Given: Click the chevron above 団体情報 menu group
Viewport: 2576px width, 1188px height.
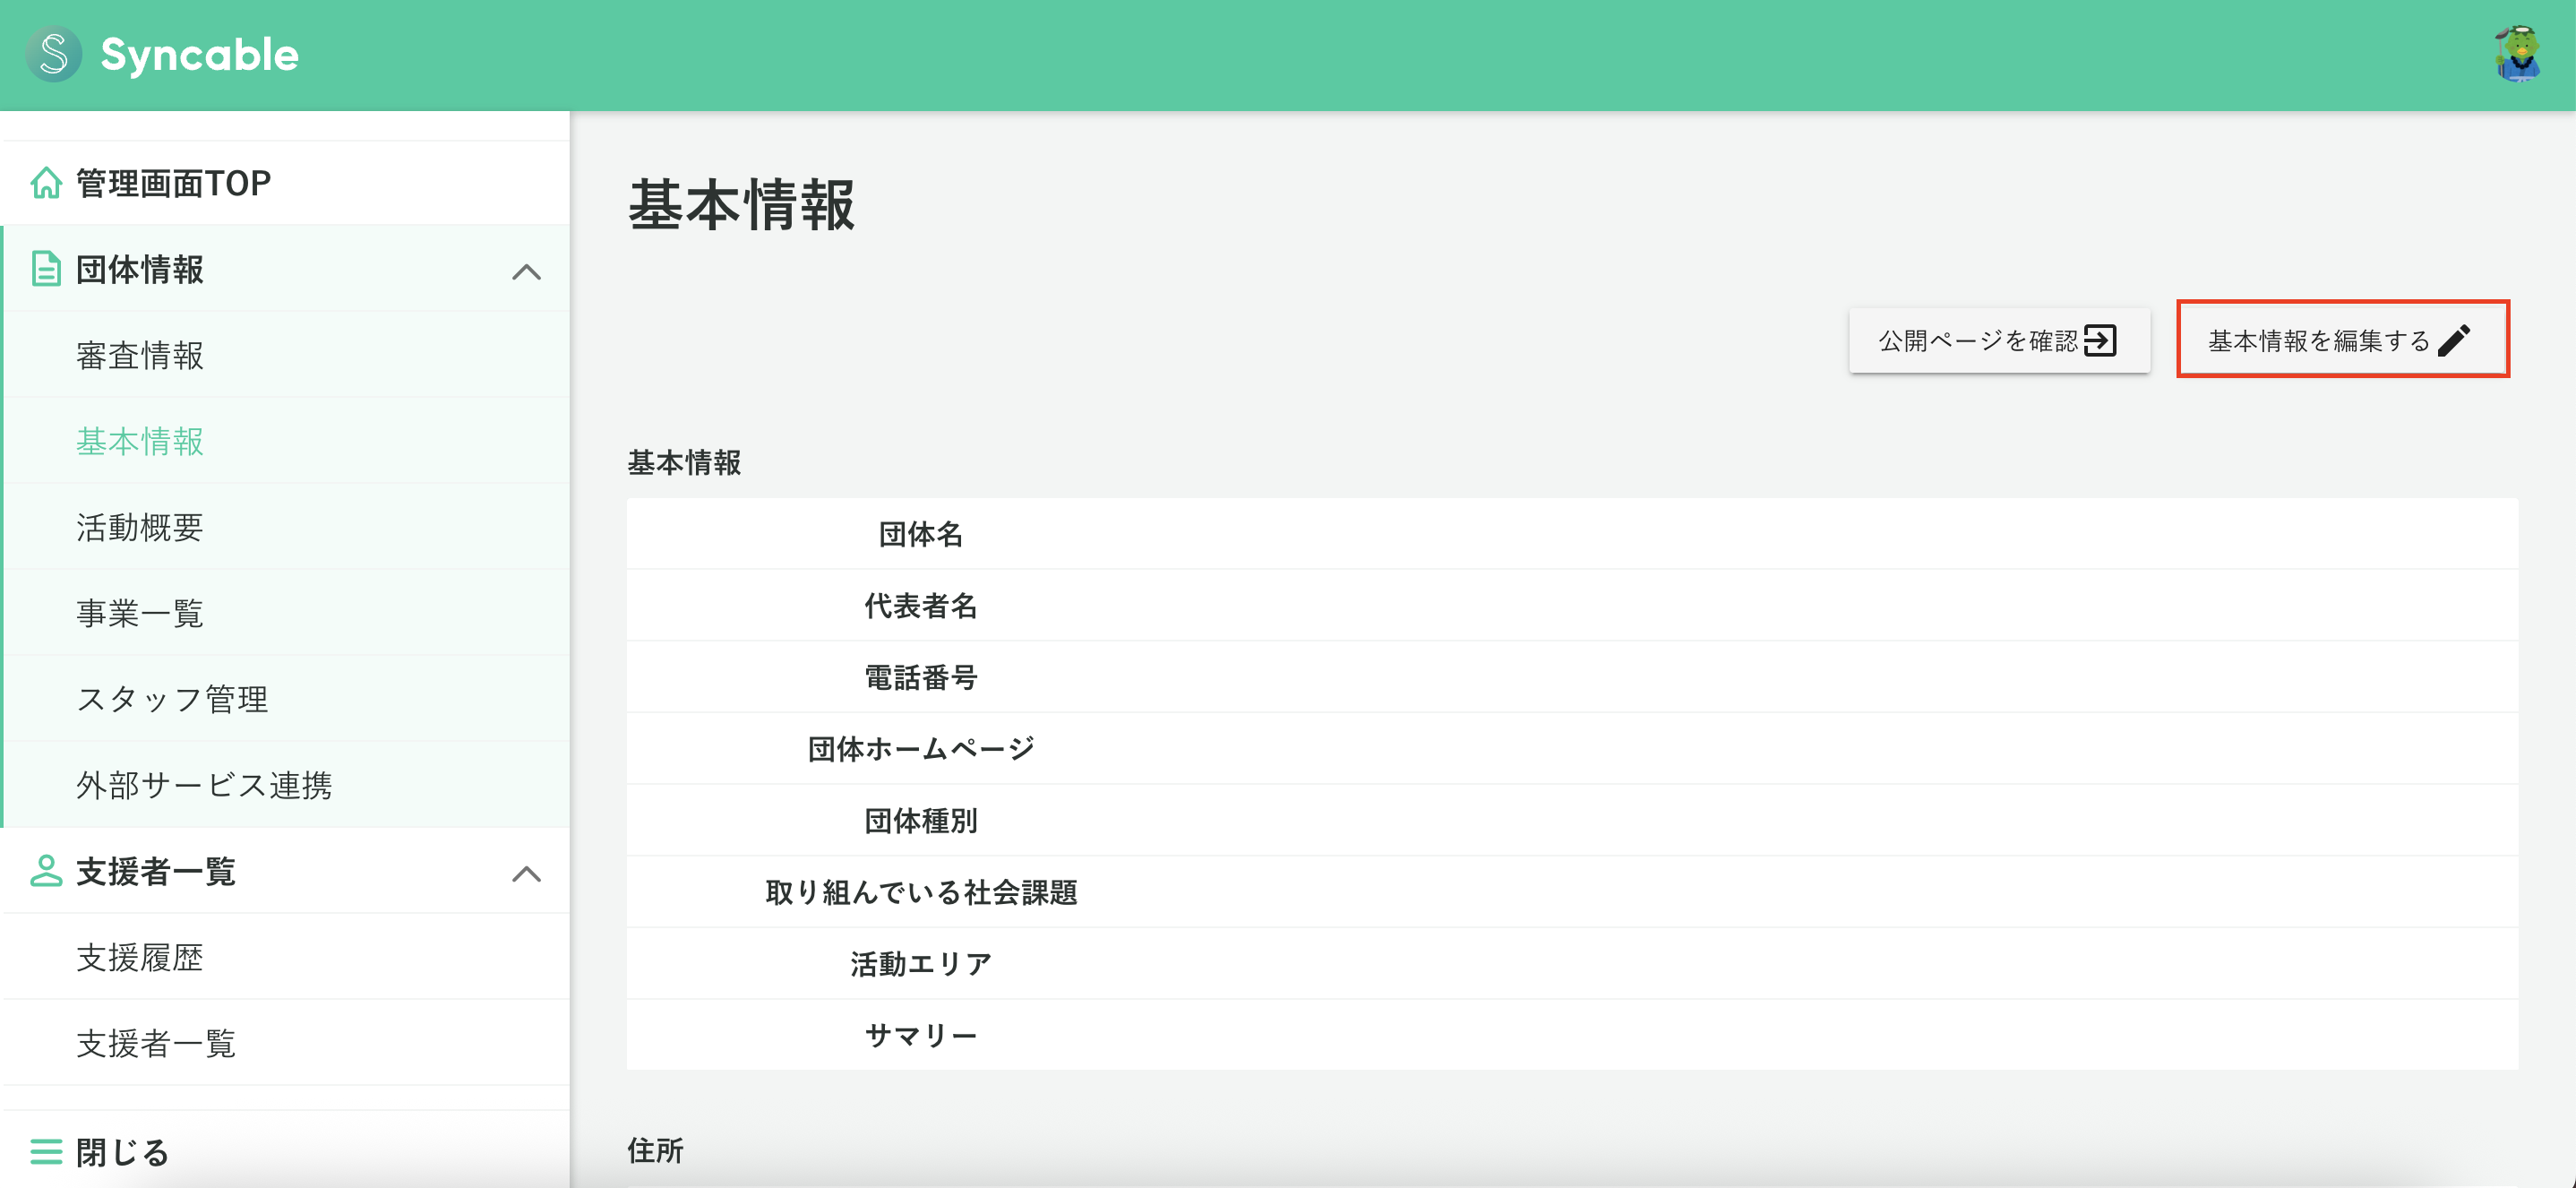Looking at the screenshot, I should (x=525, y=272).
